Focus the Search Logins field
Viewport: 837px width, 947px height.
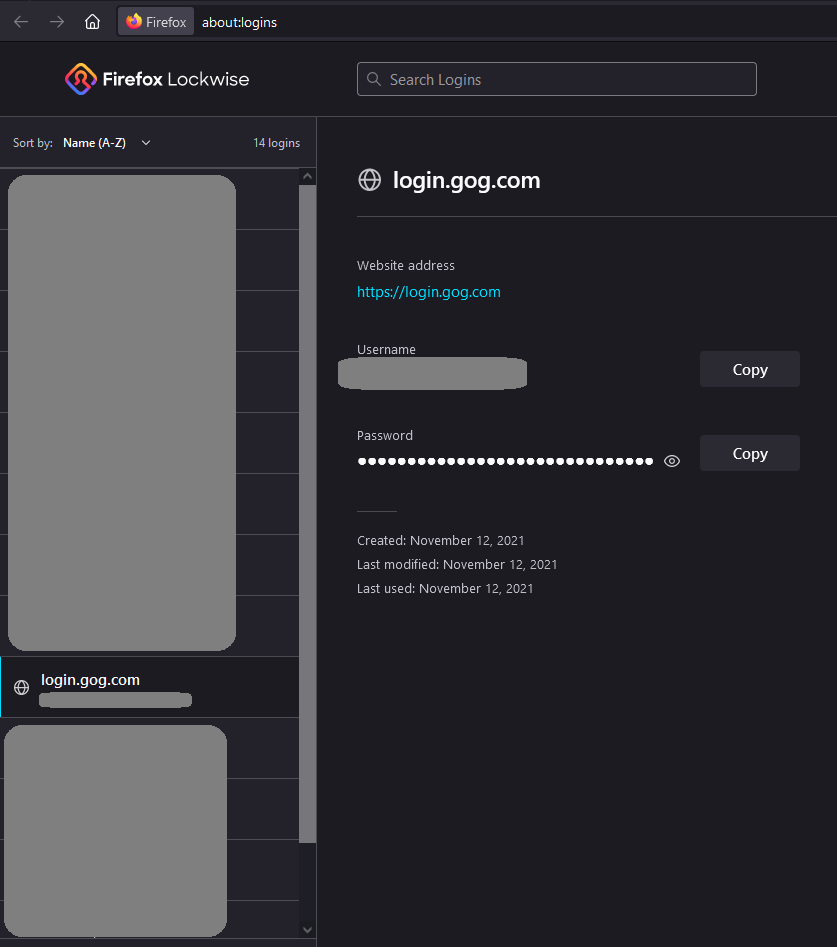click(556, 79)
